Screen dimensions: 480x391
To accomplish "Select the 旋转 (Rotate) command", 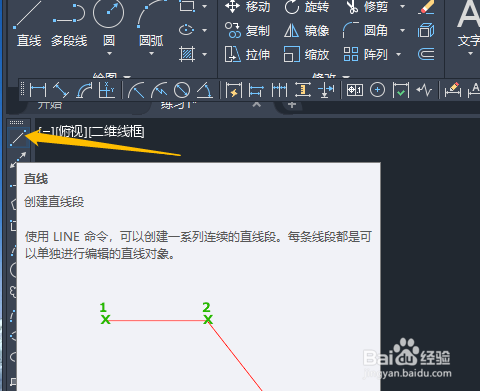I will (307, 7).
